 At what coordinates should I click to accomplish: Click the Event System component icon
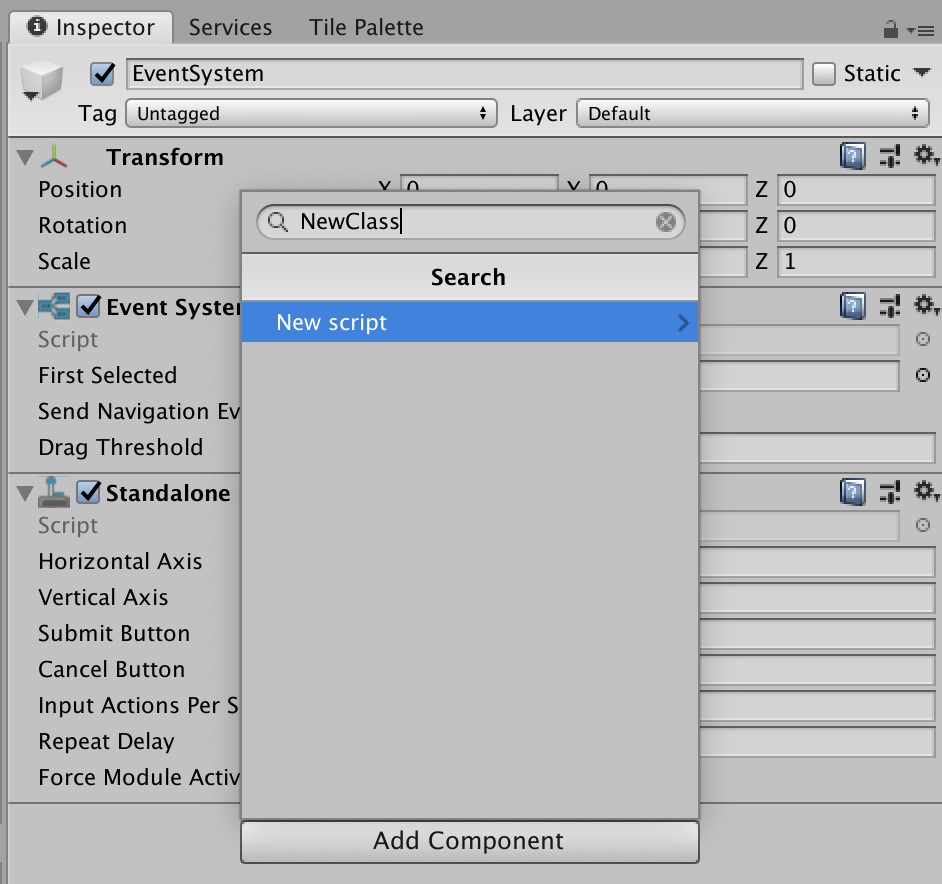(54, 306)
